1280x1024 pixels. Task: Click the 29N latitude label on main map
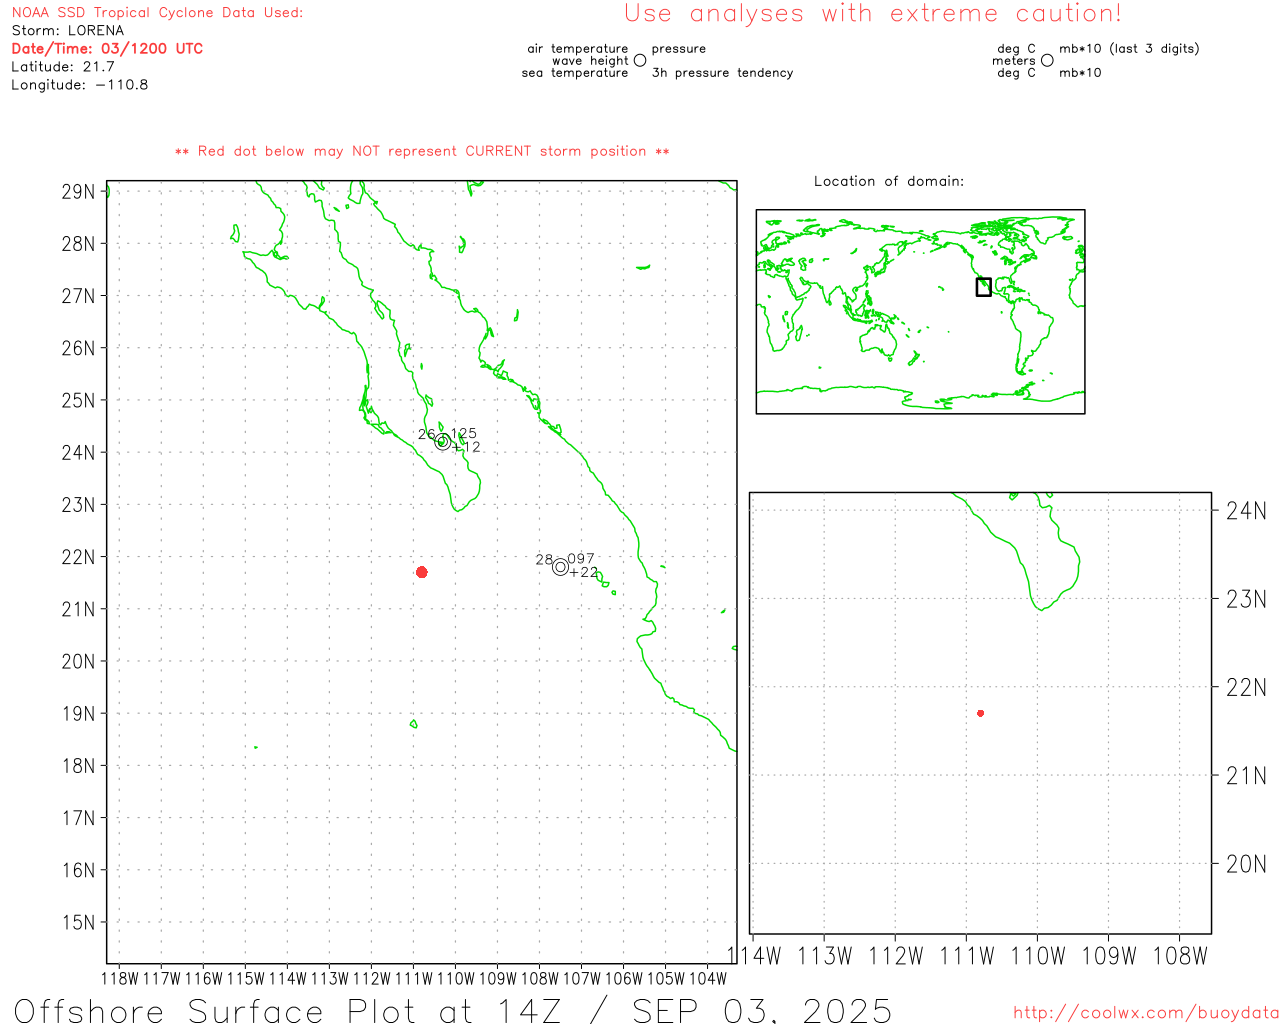click(x=78, y=192)
